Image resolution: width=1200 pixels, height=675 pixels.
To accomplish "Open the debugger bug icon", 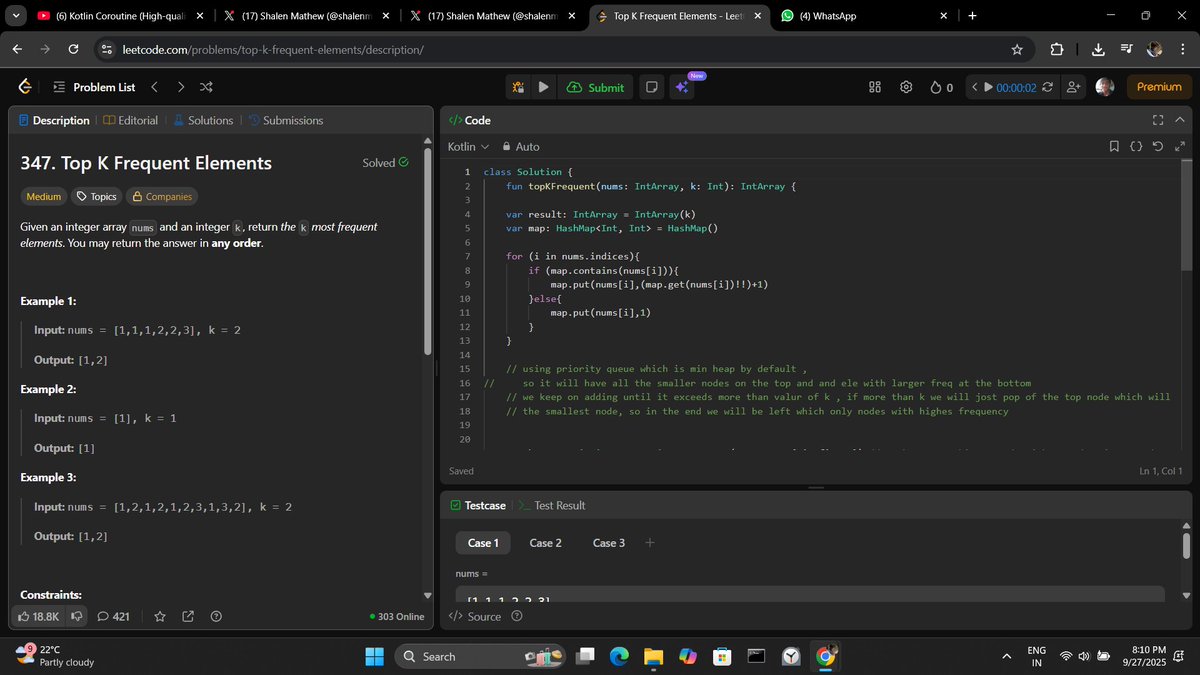I will [x=519, y=87].
